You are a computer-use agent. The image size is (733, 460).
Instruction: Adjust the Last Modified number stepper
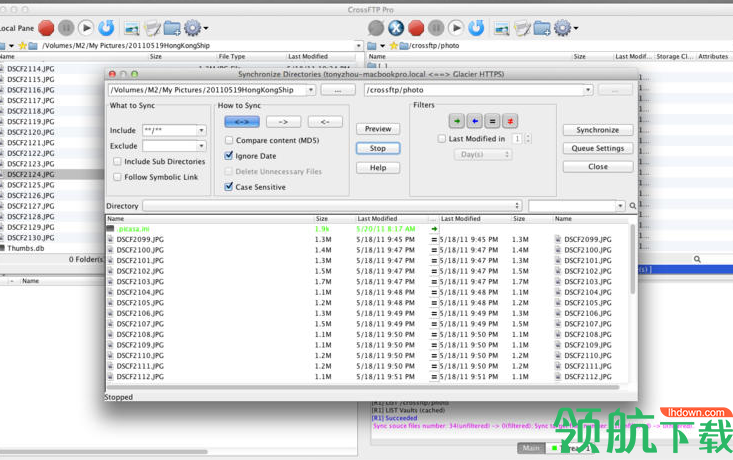[x=528, y=138]
